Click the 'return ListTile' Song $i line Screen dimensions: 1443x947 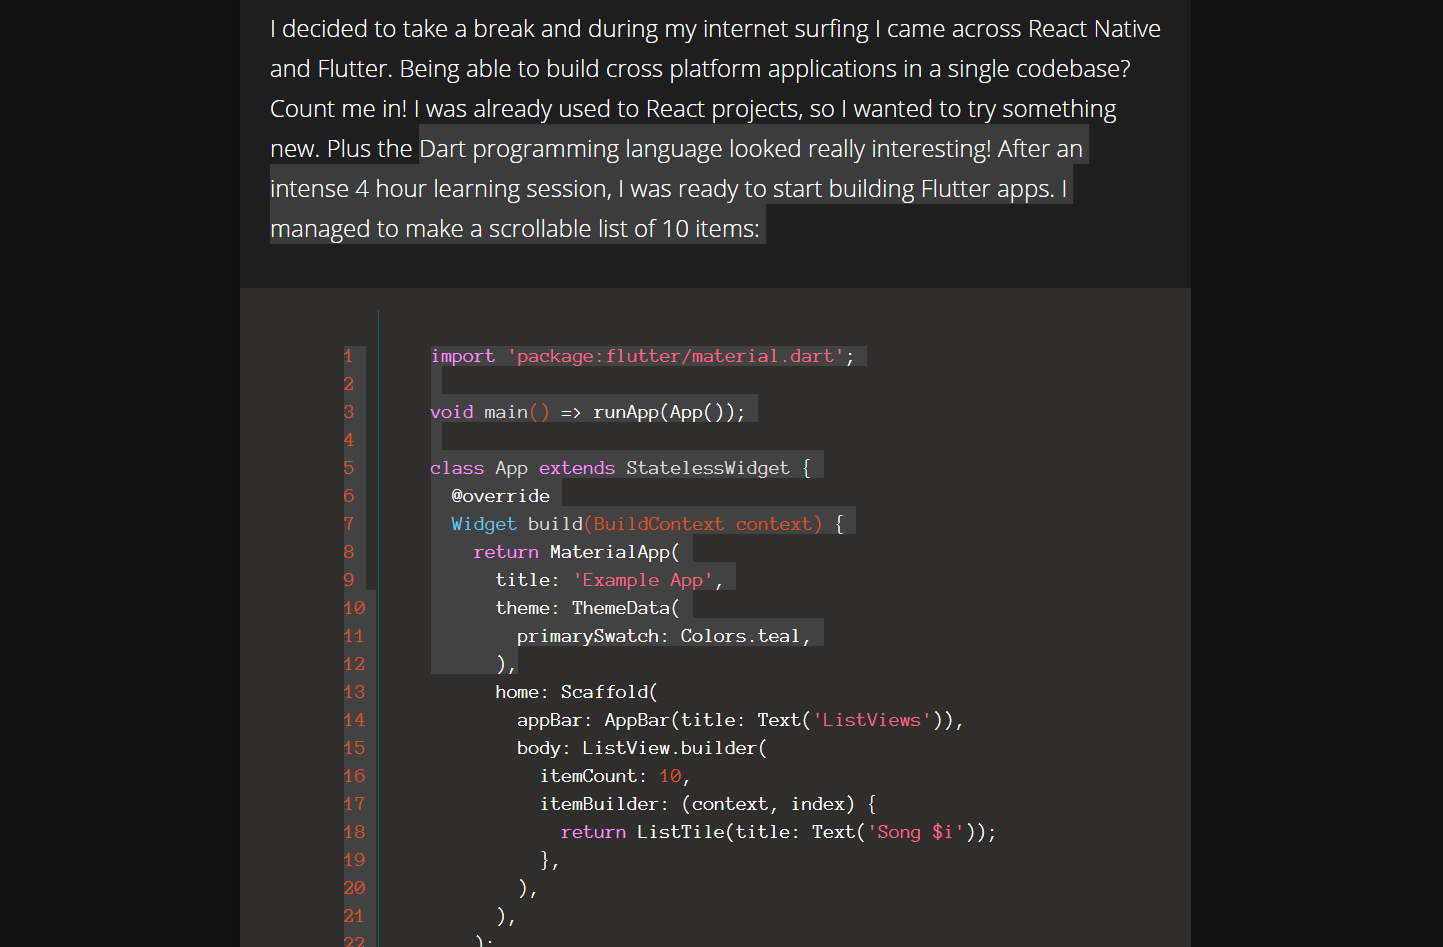[x=778, y=832]
